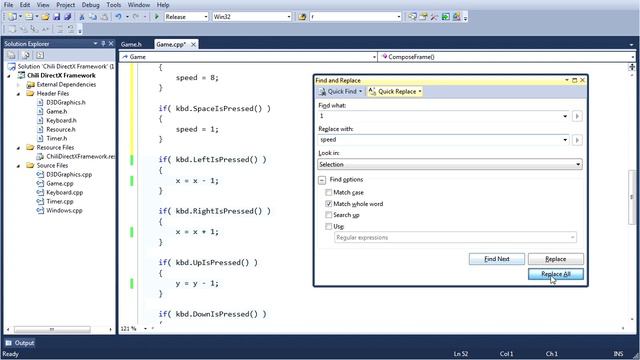Open the Window menu
Viewport: 640px width, 360px height.
pos(139,5)
